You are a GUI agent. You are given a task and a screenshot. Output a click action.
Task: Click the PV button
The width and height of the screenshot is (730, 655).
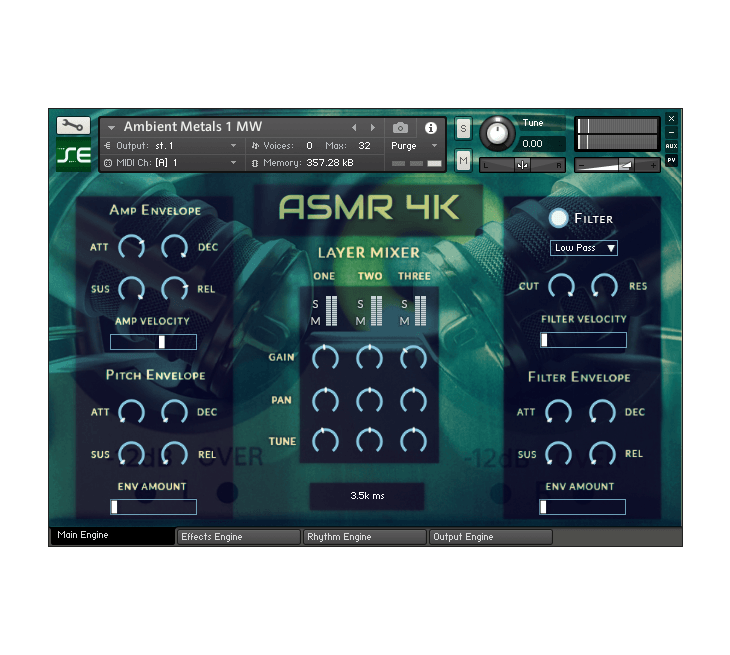(x=671, y=160)
